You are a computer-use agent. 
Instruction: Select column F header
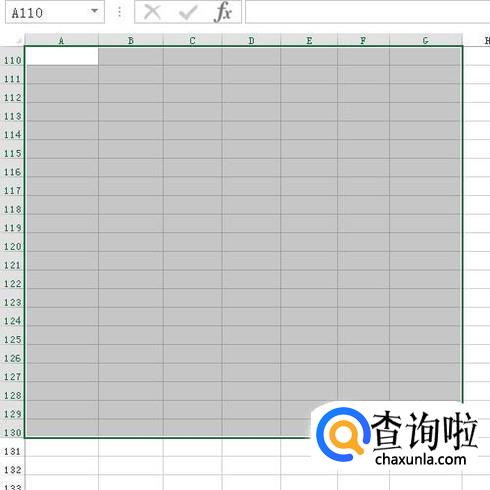(x=363, y=40)
